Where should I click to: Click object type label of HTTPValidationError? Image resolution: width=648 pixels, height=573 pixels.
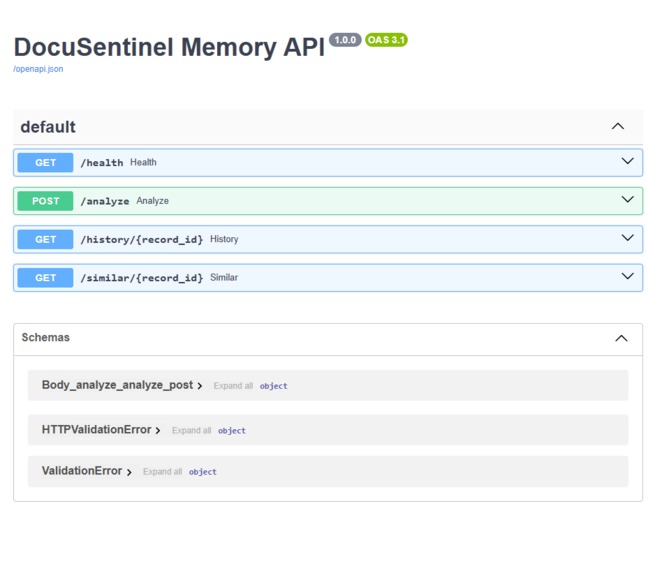[231, 430]
